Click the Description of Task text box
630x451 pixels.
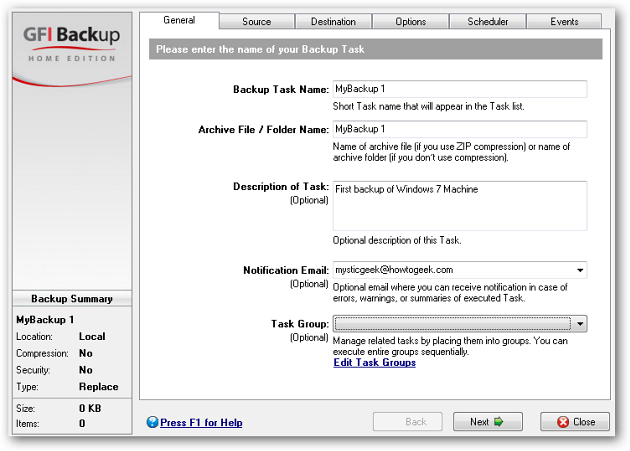tap(460, 206)
